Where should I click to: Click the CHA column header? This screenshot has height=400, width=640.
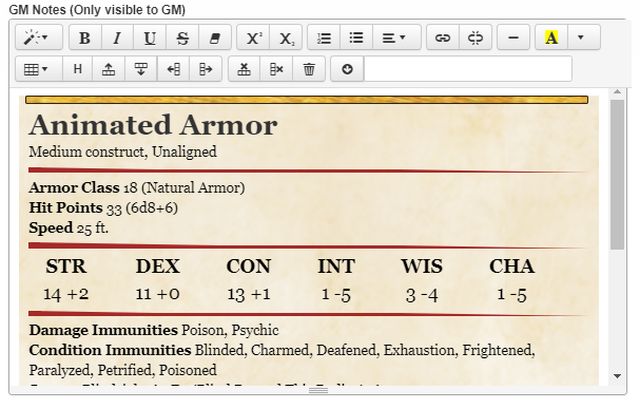click(512, 266)
